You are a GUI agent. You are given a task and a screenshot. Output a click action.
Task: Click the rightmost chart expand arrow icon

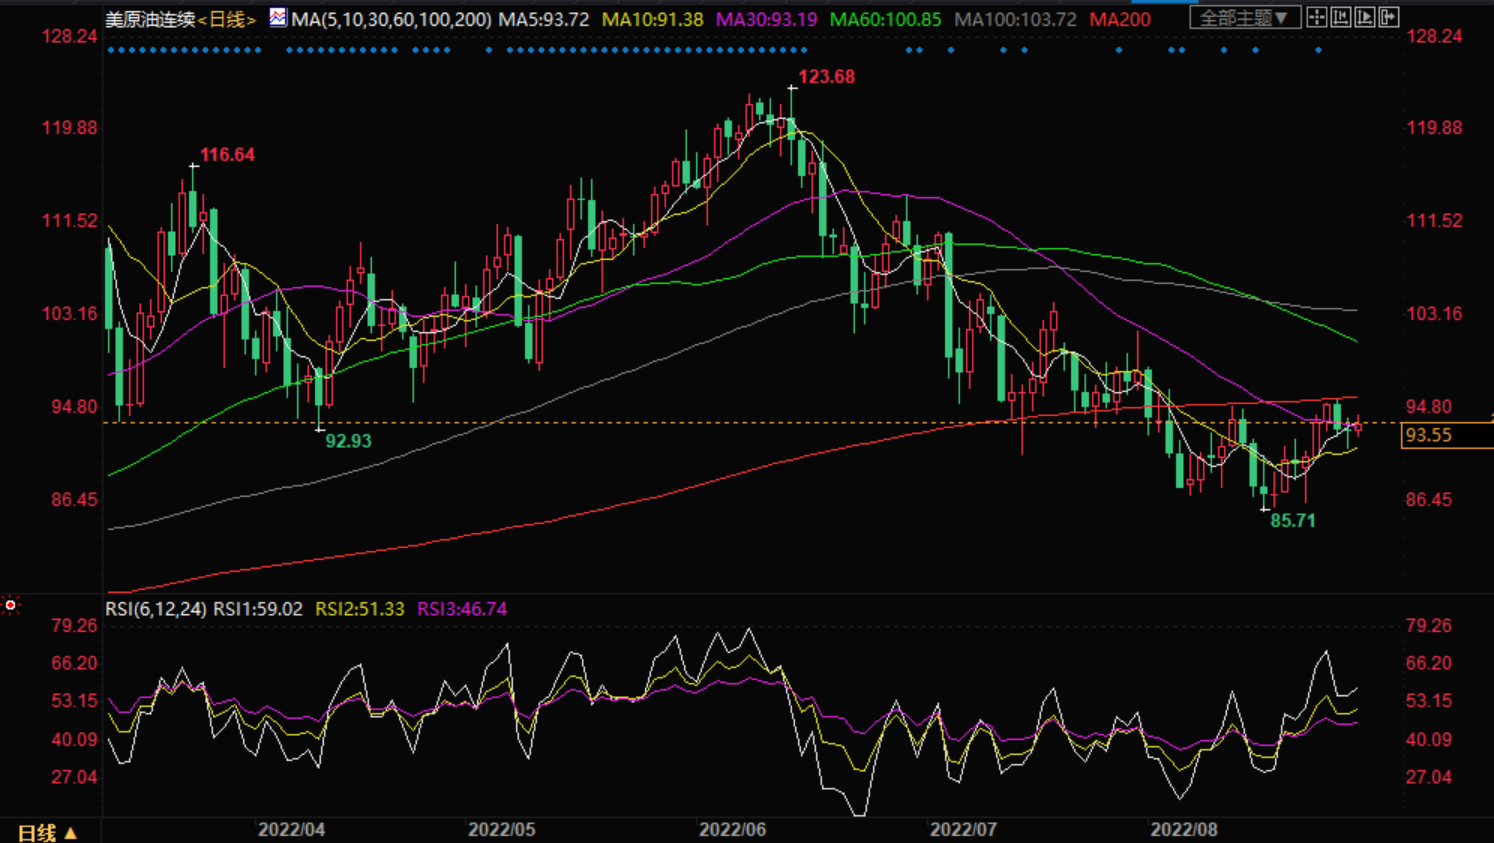point(1389,17)
